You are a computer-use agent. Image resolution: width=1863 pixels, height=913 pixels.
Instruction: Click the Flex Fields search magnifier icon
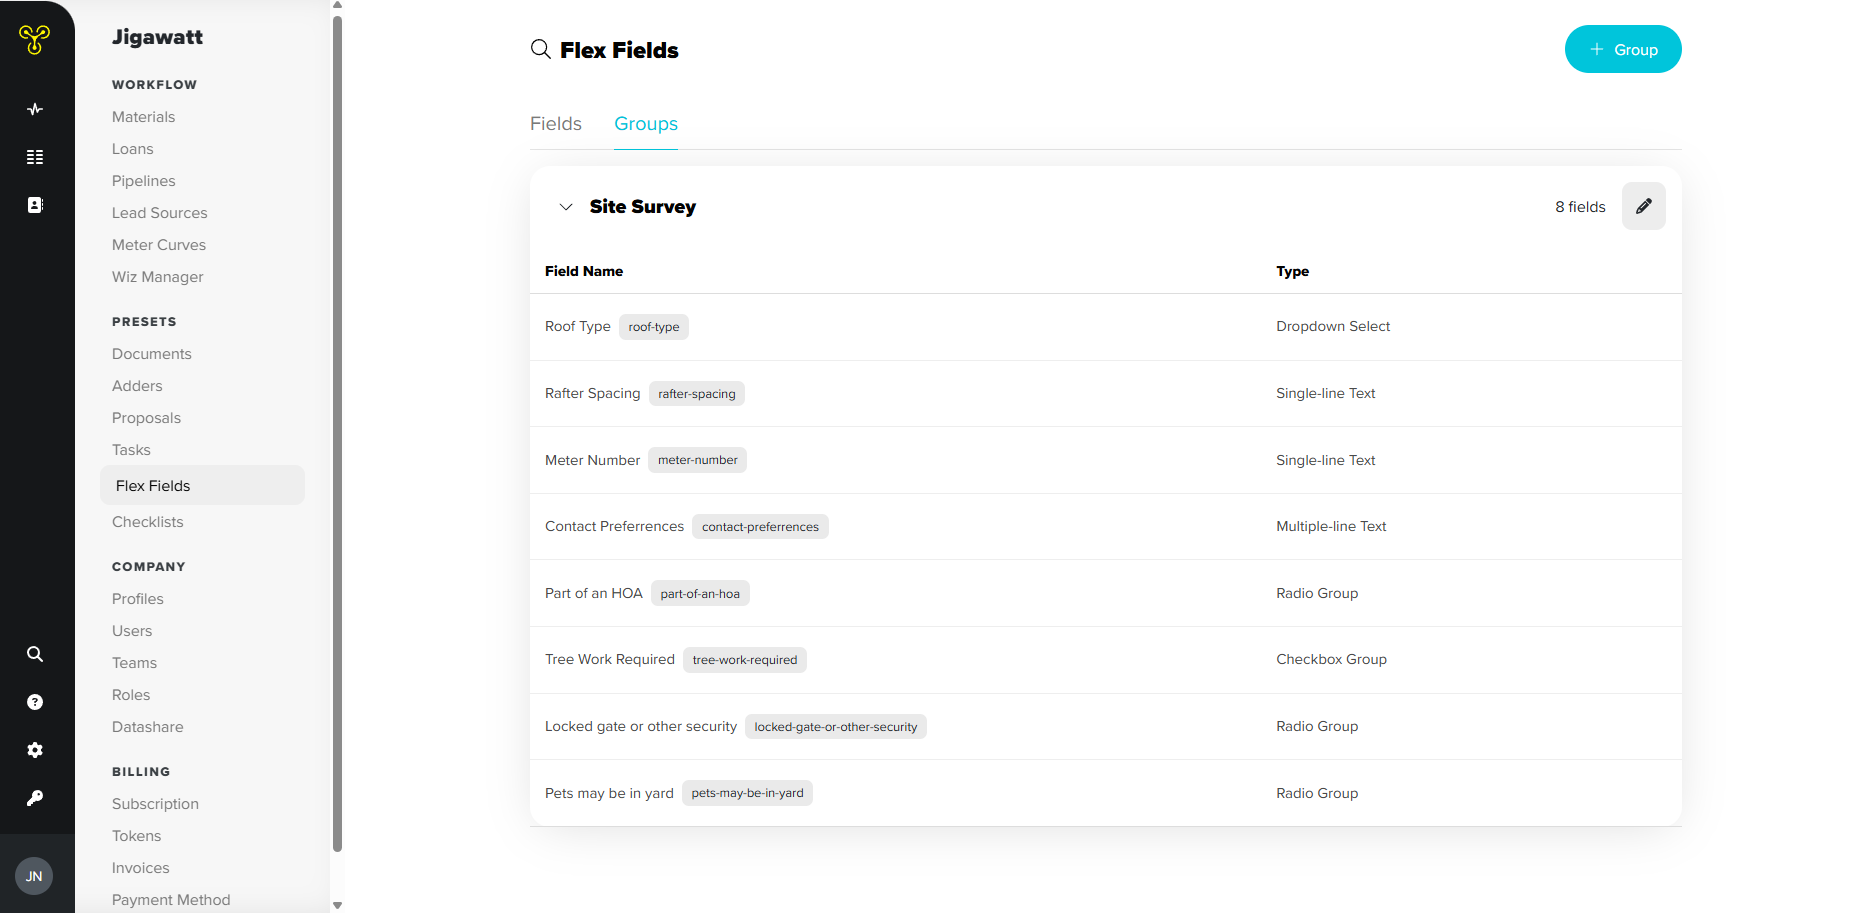click(x=541, y=49)
